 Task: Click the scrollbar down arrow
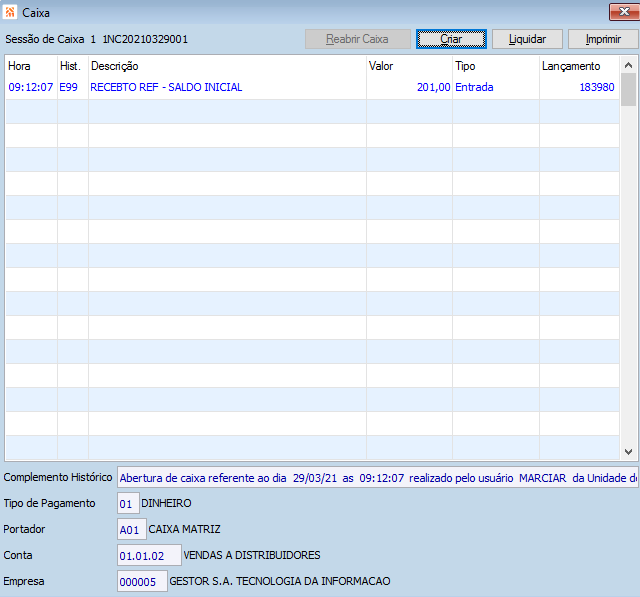(x=628, y=452)
